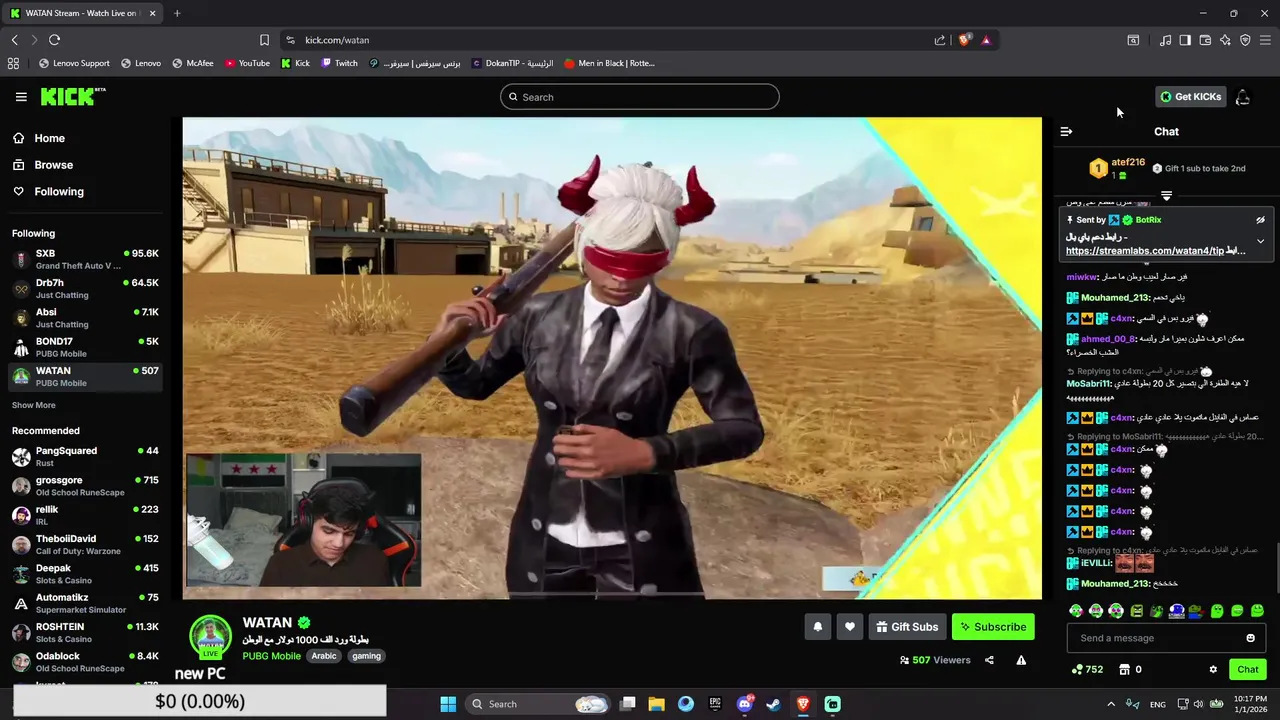Viewport: 1280px width, 720px height.
Task: Report the stream warning icon
Action: click(x=1021, y=660)
